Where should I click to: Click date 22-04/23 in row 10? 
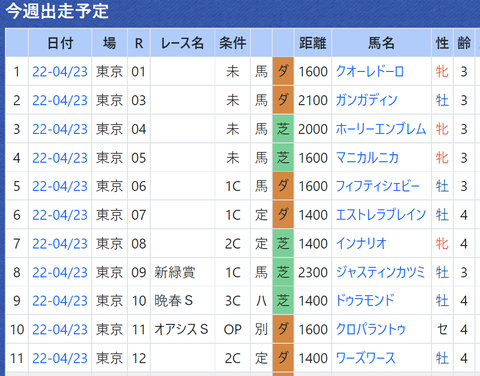coord(60,330)
